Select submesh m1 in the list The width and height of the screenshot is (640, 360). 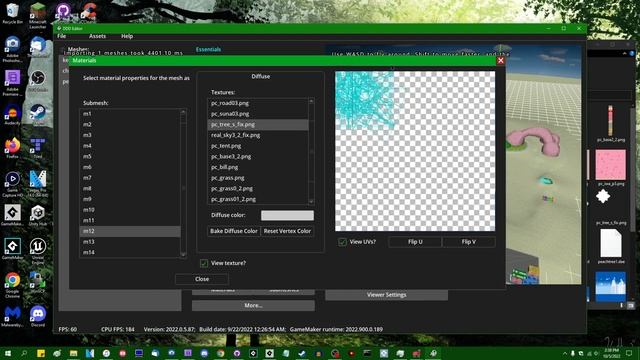(130, 114)
